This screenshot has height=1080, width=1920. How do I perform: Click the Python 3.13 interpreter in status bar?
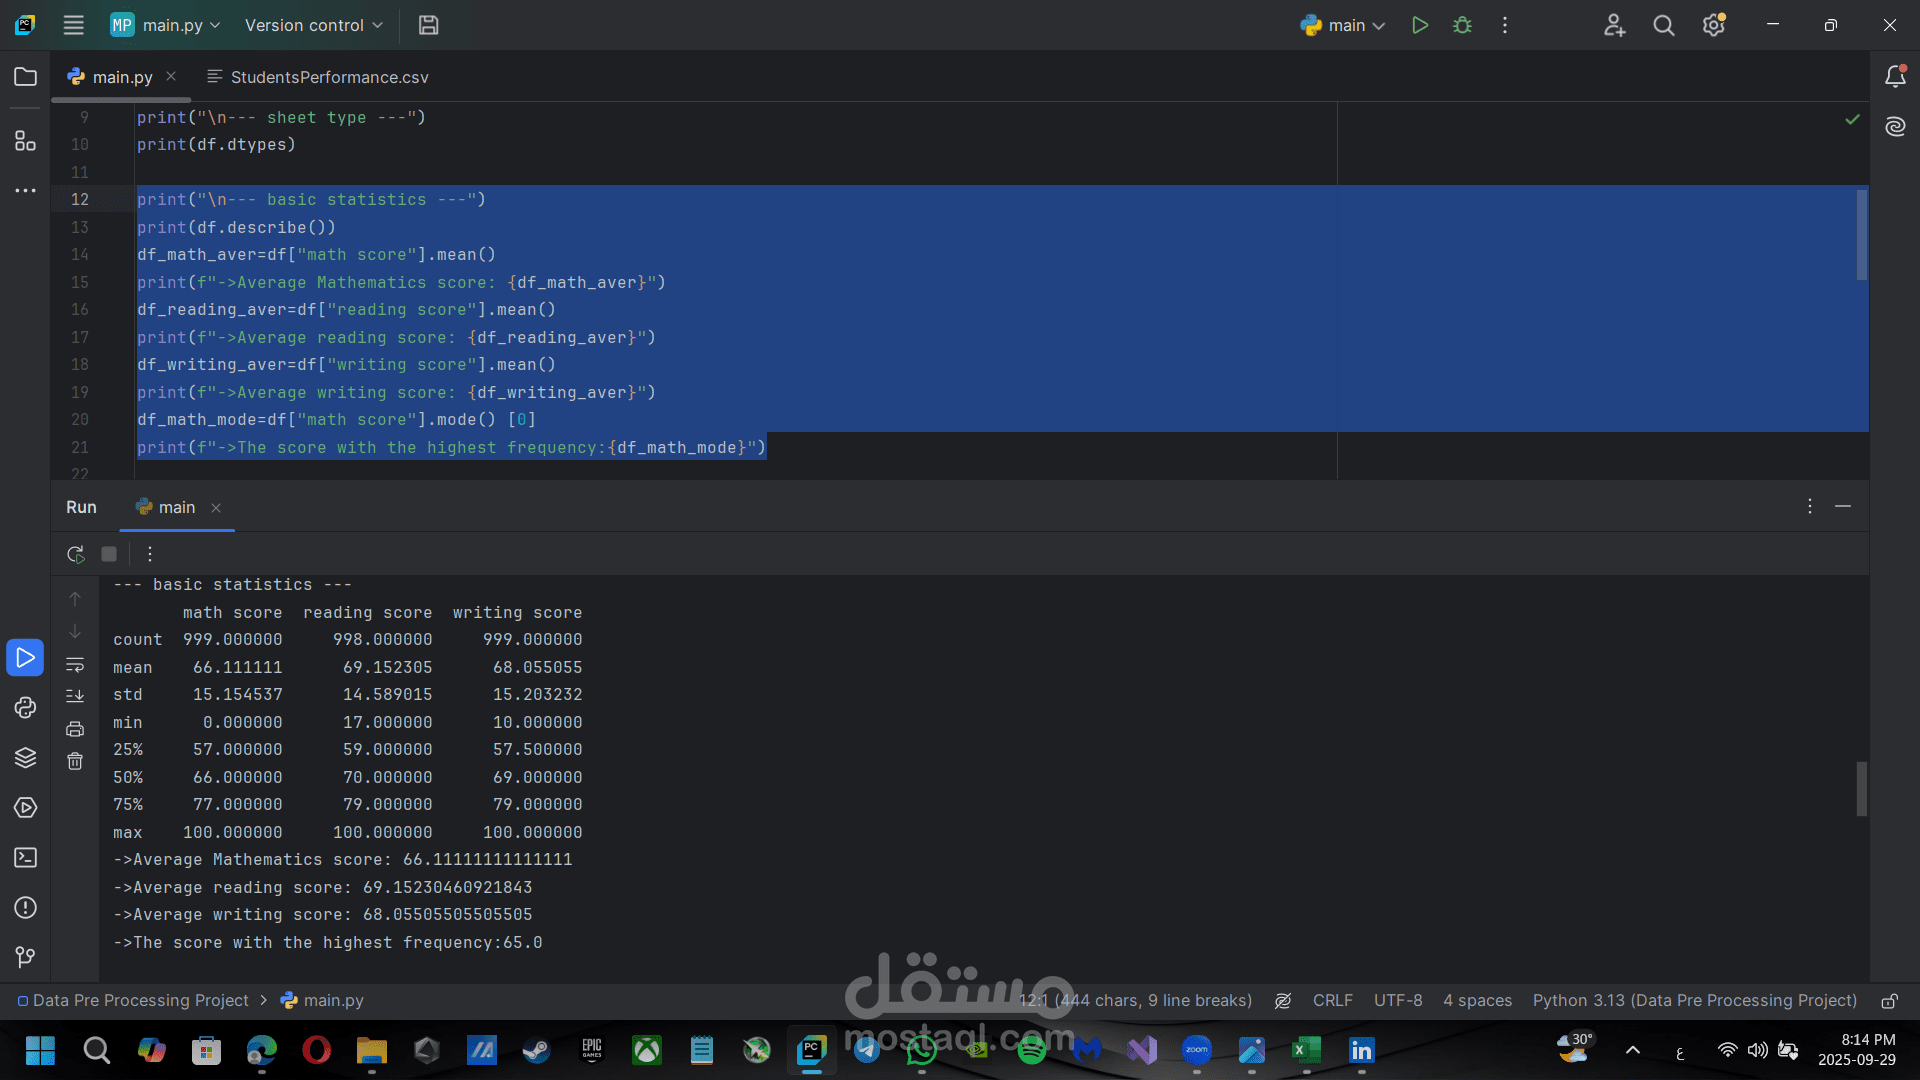[1694, 1001]
